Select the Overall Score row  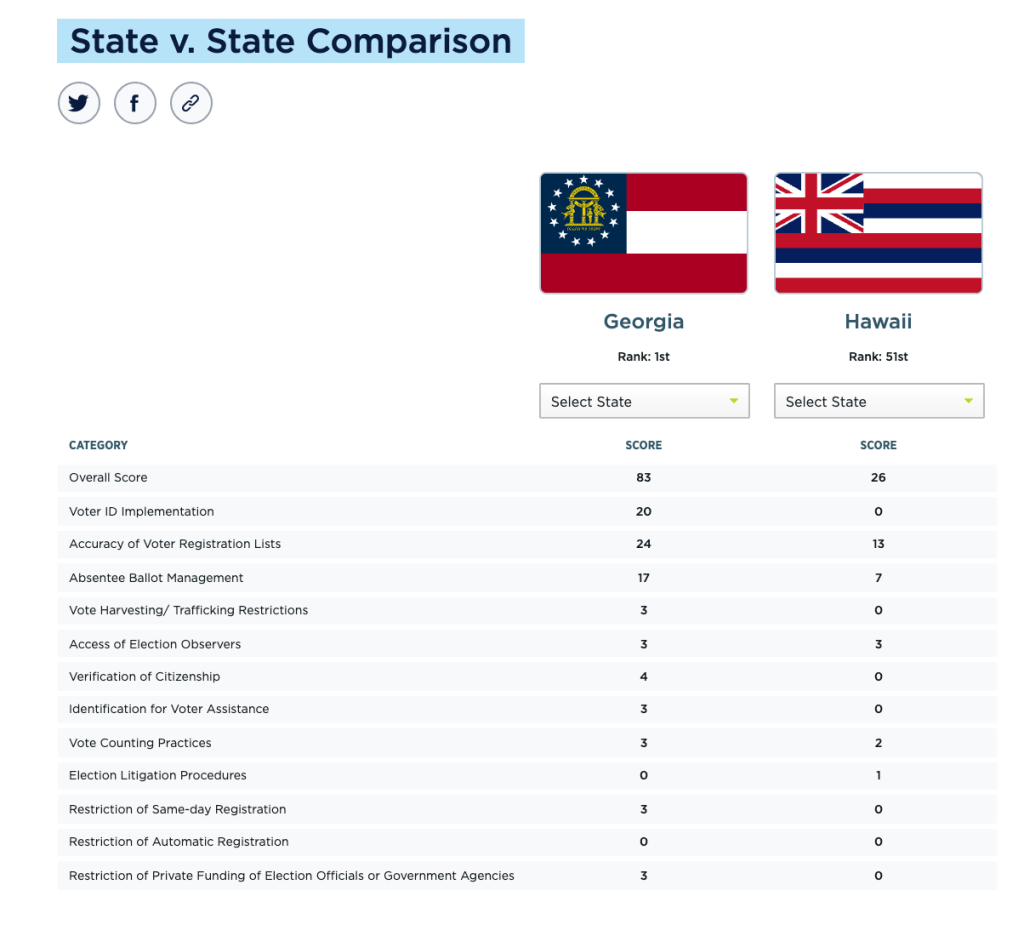pyautogui.click(x=527, y=478)
